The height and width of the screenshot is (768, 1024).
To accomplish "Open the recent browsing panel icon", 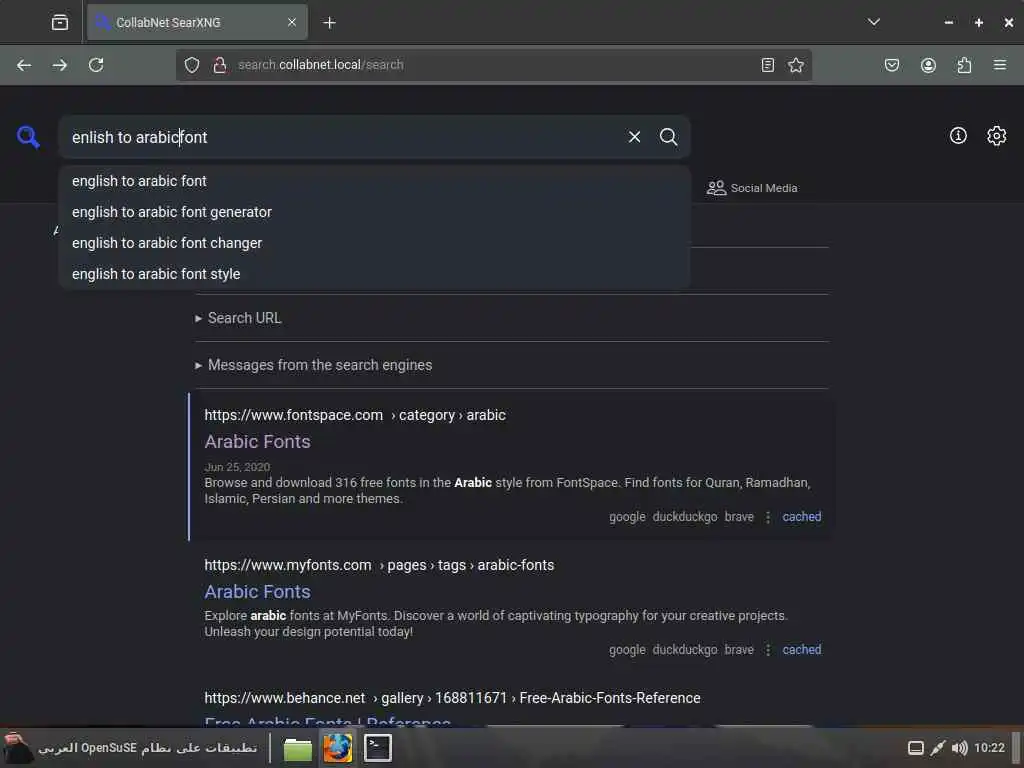I will pyautogui.click(x=59, y=23).
